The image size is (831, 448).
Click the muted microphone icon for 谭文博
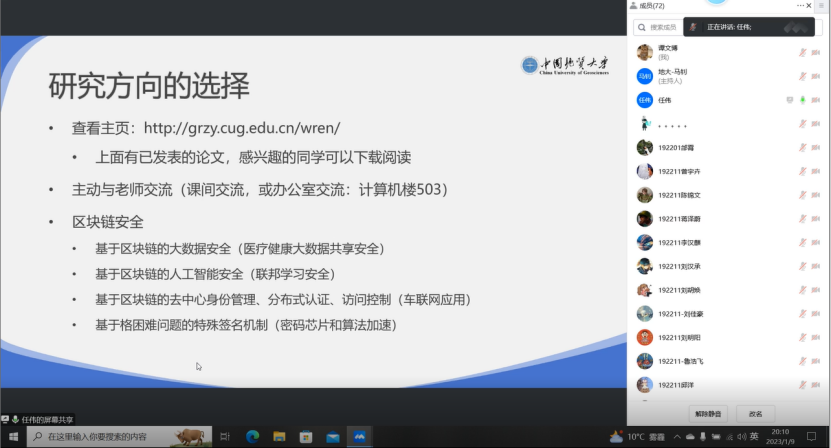802,52
